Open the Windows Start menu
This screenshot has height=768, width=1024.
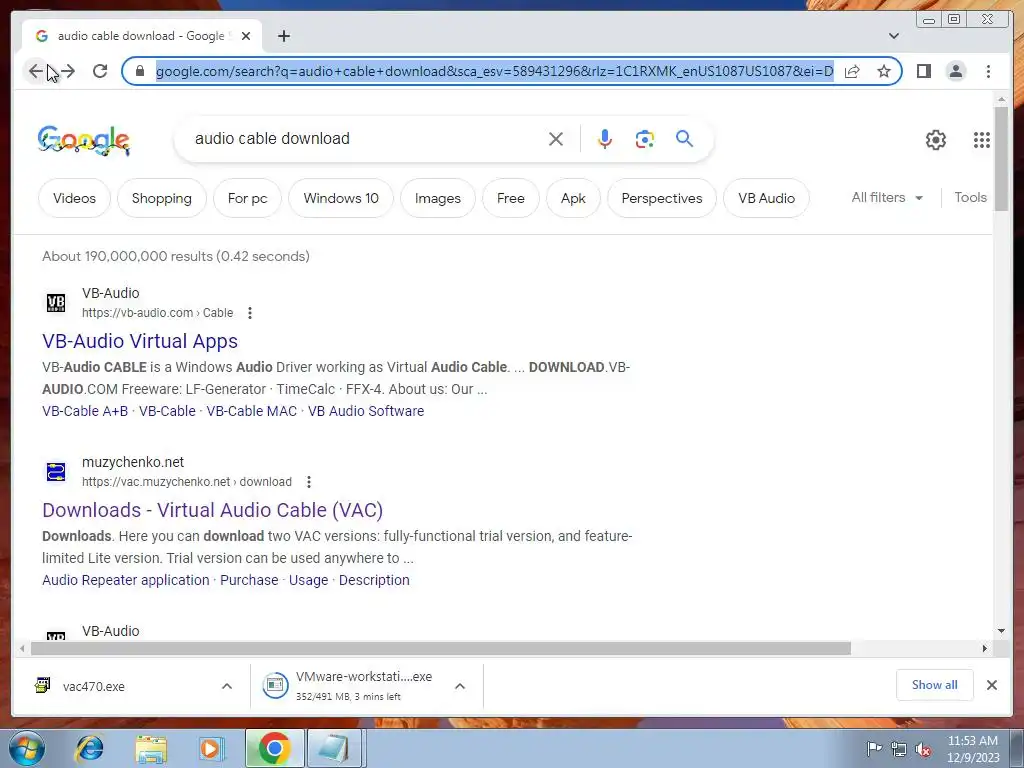pos(27,748)
